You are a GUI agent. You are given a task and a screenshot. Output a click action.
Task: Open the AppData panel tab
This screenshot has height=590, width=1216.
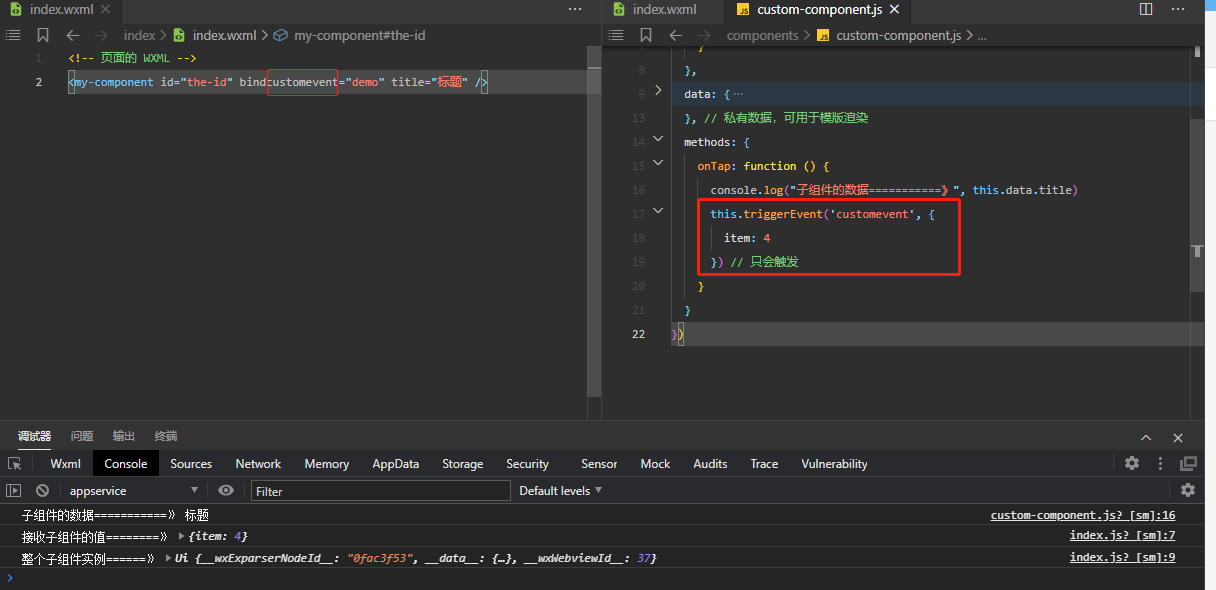396,464
